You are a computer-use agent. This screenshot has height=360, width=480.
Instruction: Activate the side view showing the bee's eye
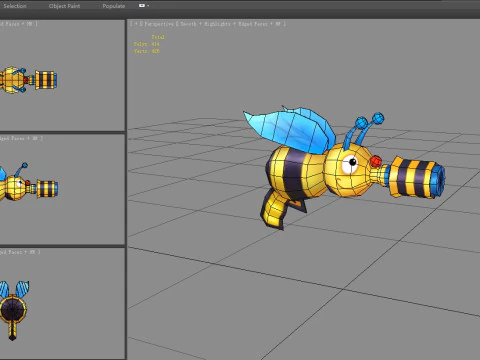(x=29, y=182)
